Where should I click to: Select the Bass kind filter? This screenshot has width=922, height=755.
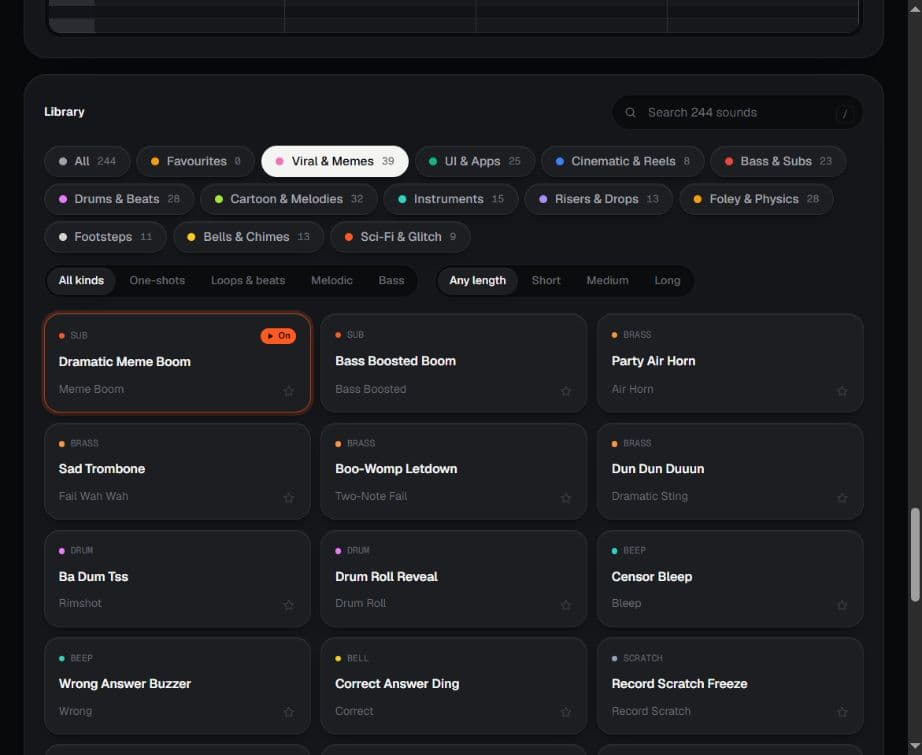pyautogui.click(x=391, y=280)
